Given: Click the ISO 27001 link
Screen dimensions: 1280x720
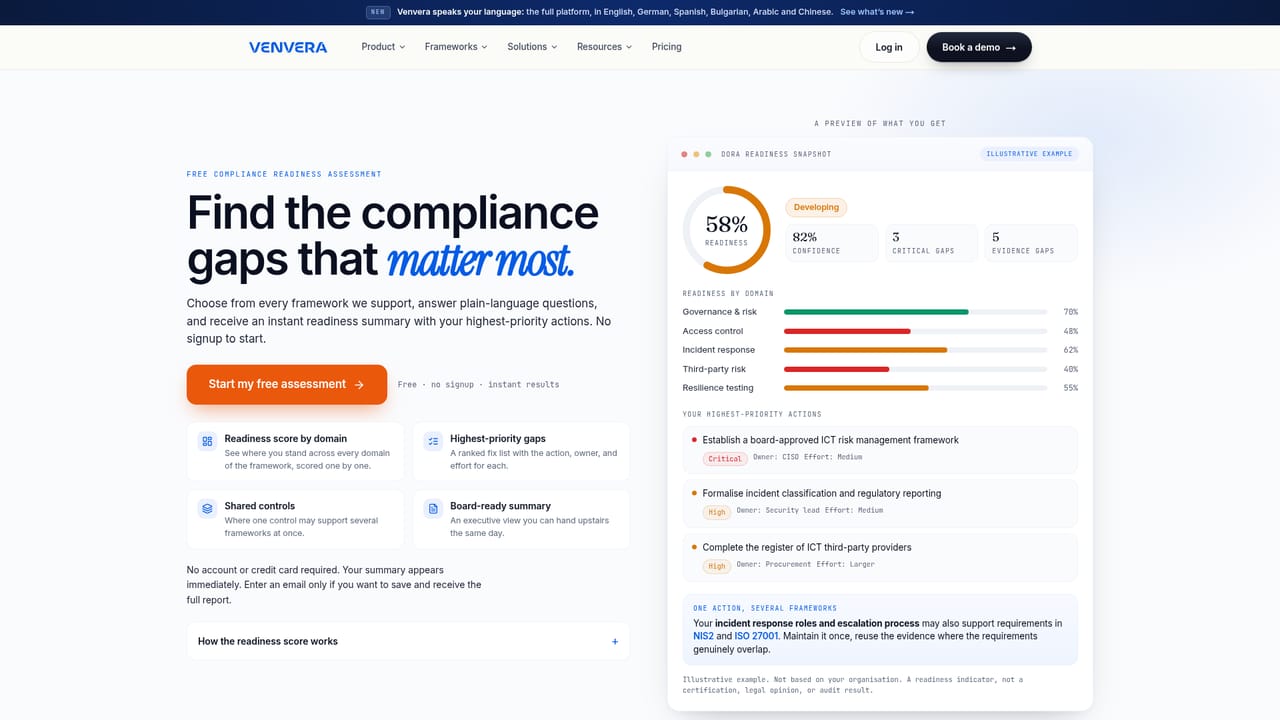Looking at the screenshot, I should tap(756, 636).
